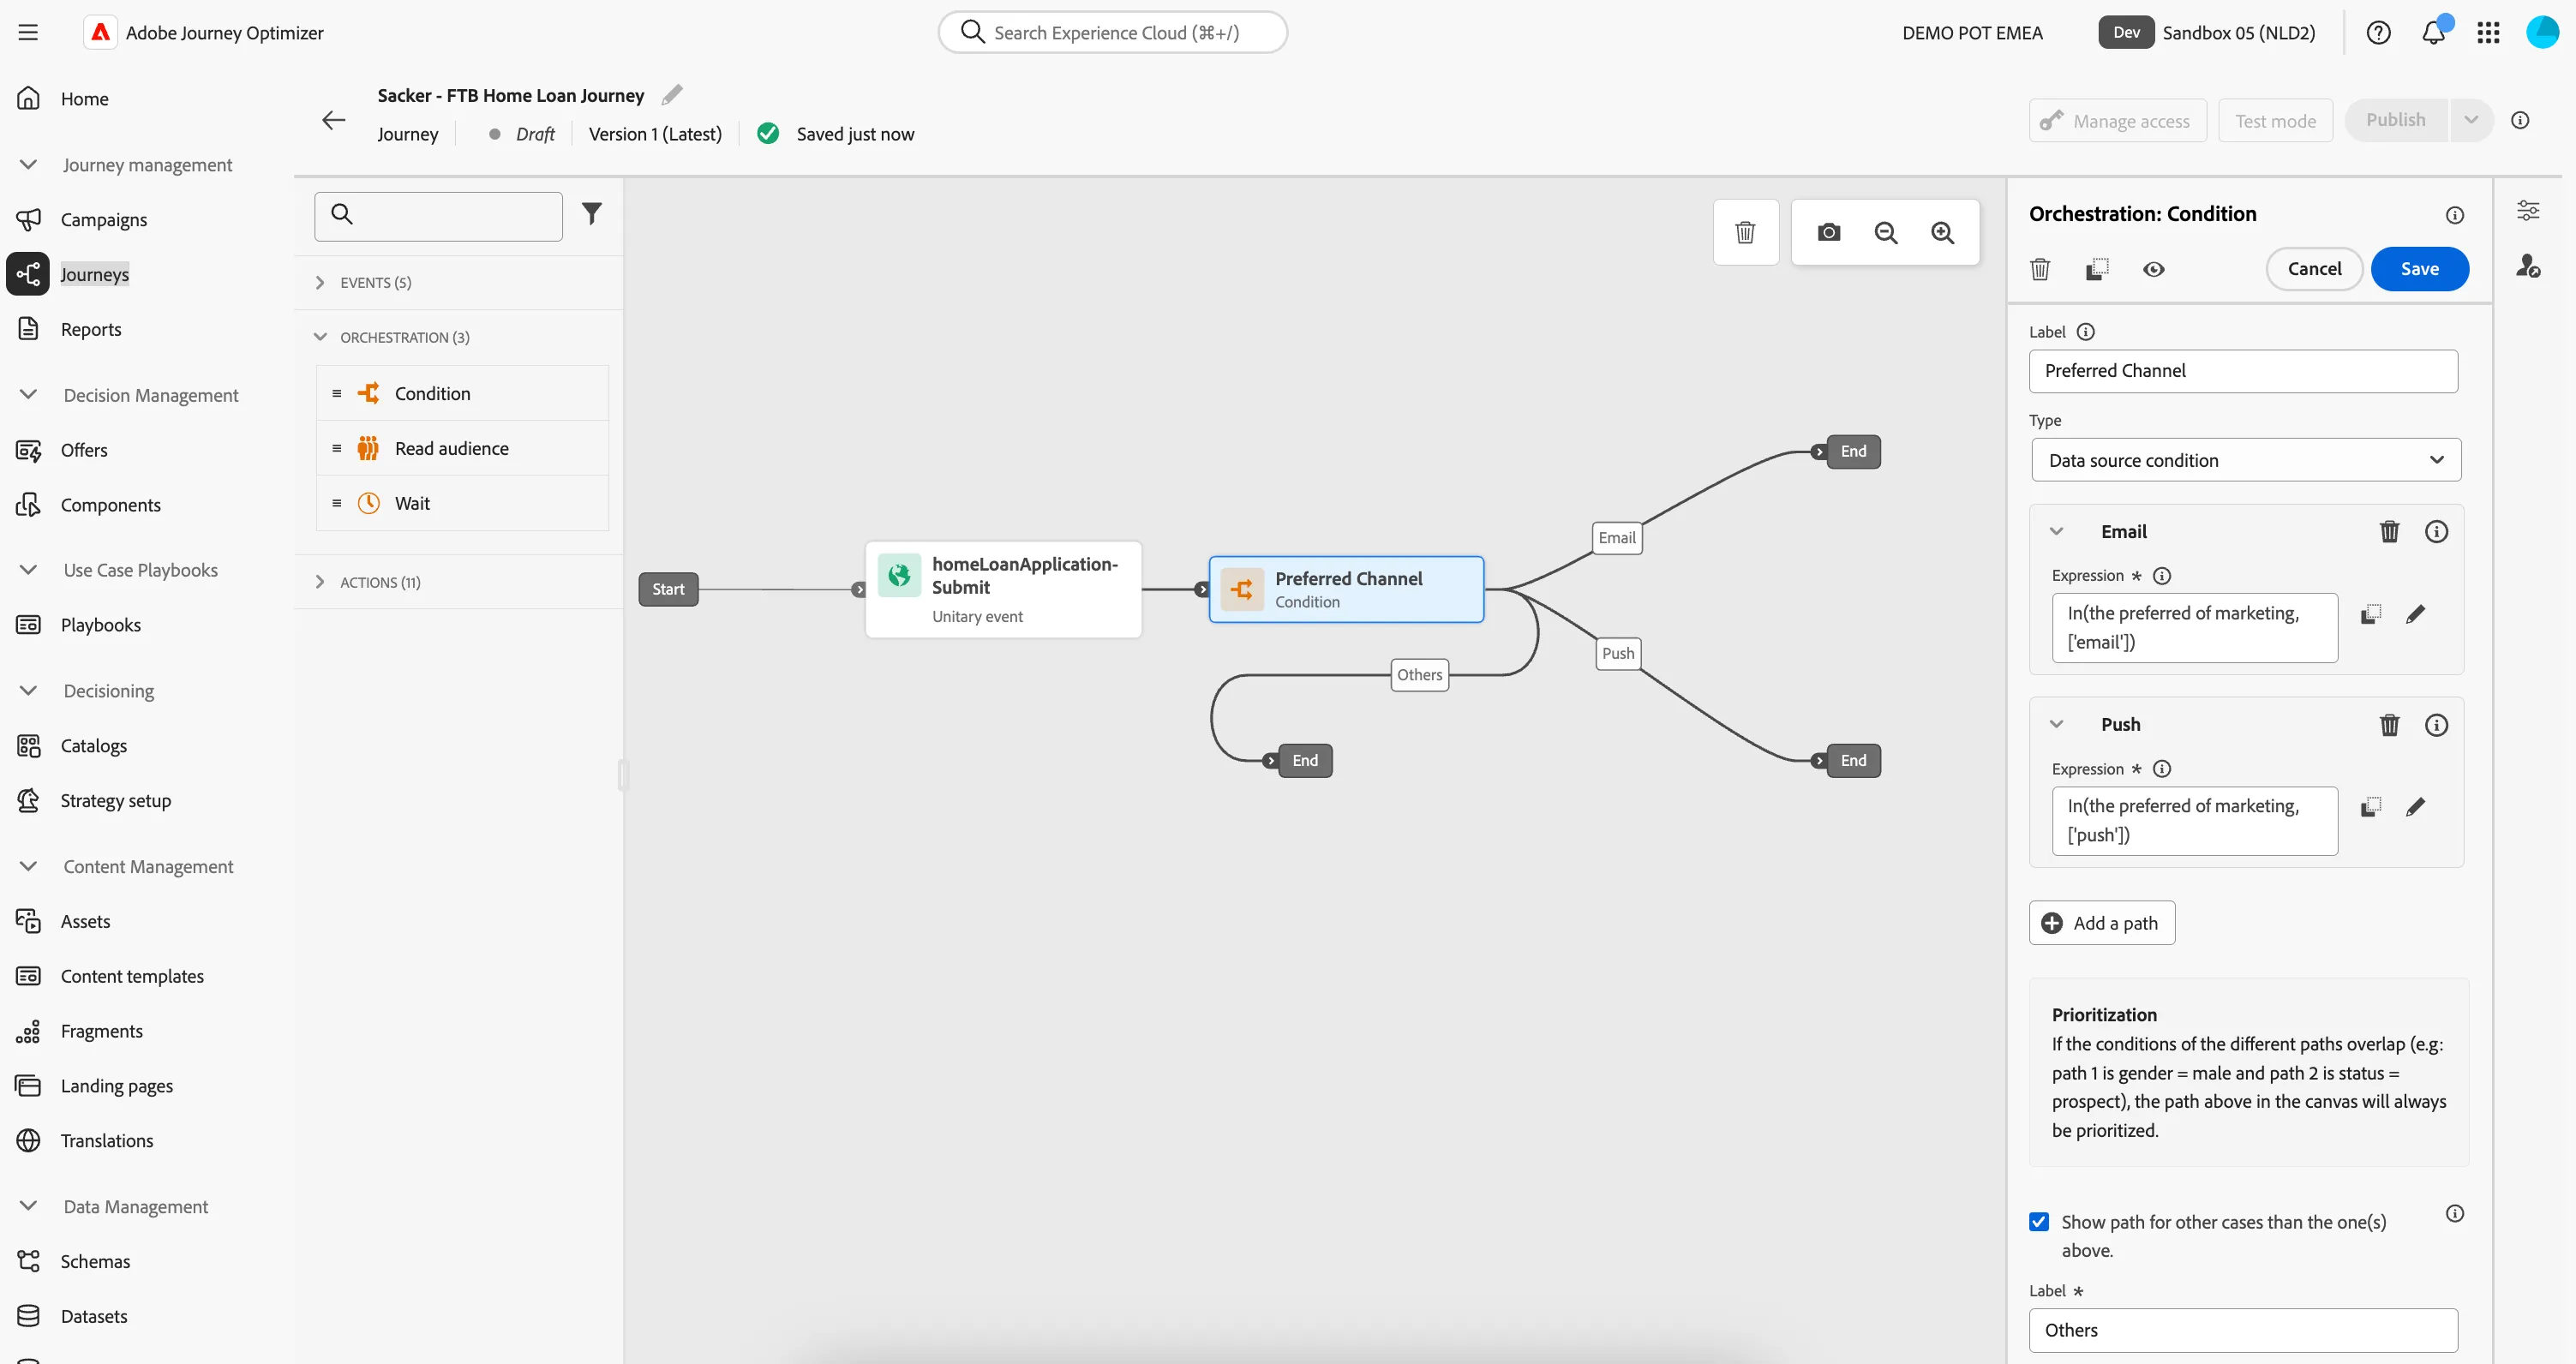Select the homeLoanApplication-Submit event node
The image size is (2576, 1364).
point(1003,588)
